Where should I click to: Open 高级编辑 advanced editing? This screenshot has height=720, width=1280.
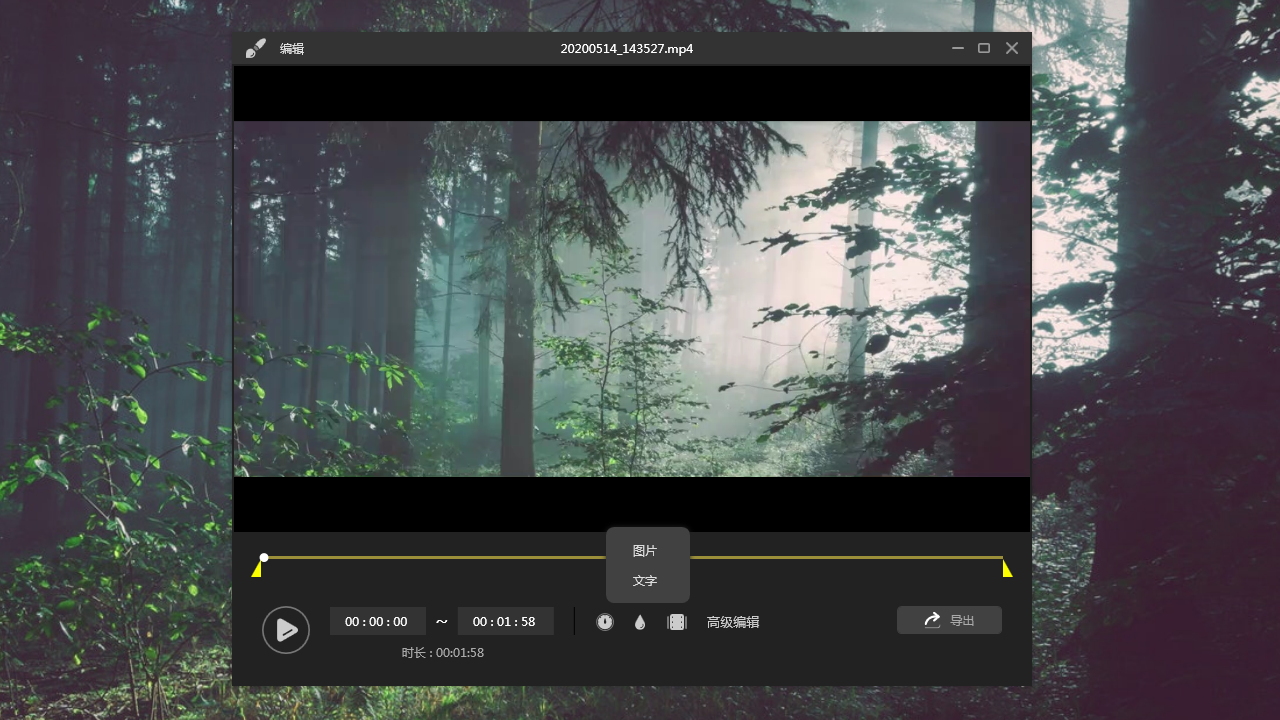[x=733, y=622]
